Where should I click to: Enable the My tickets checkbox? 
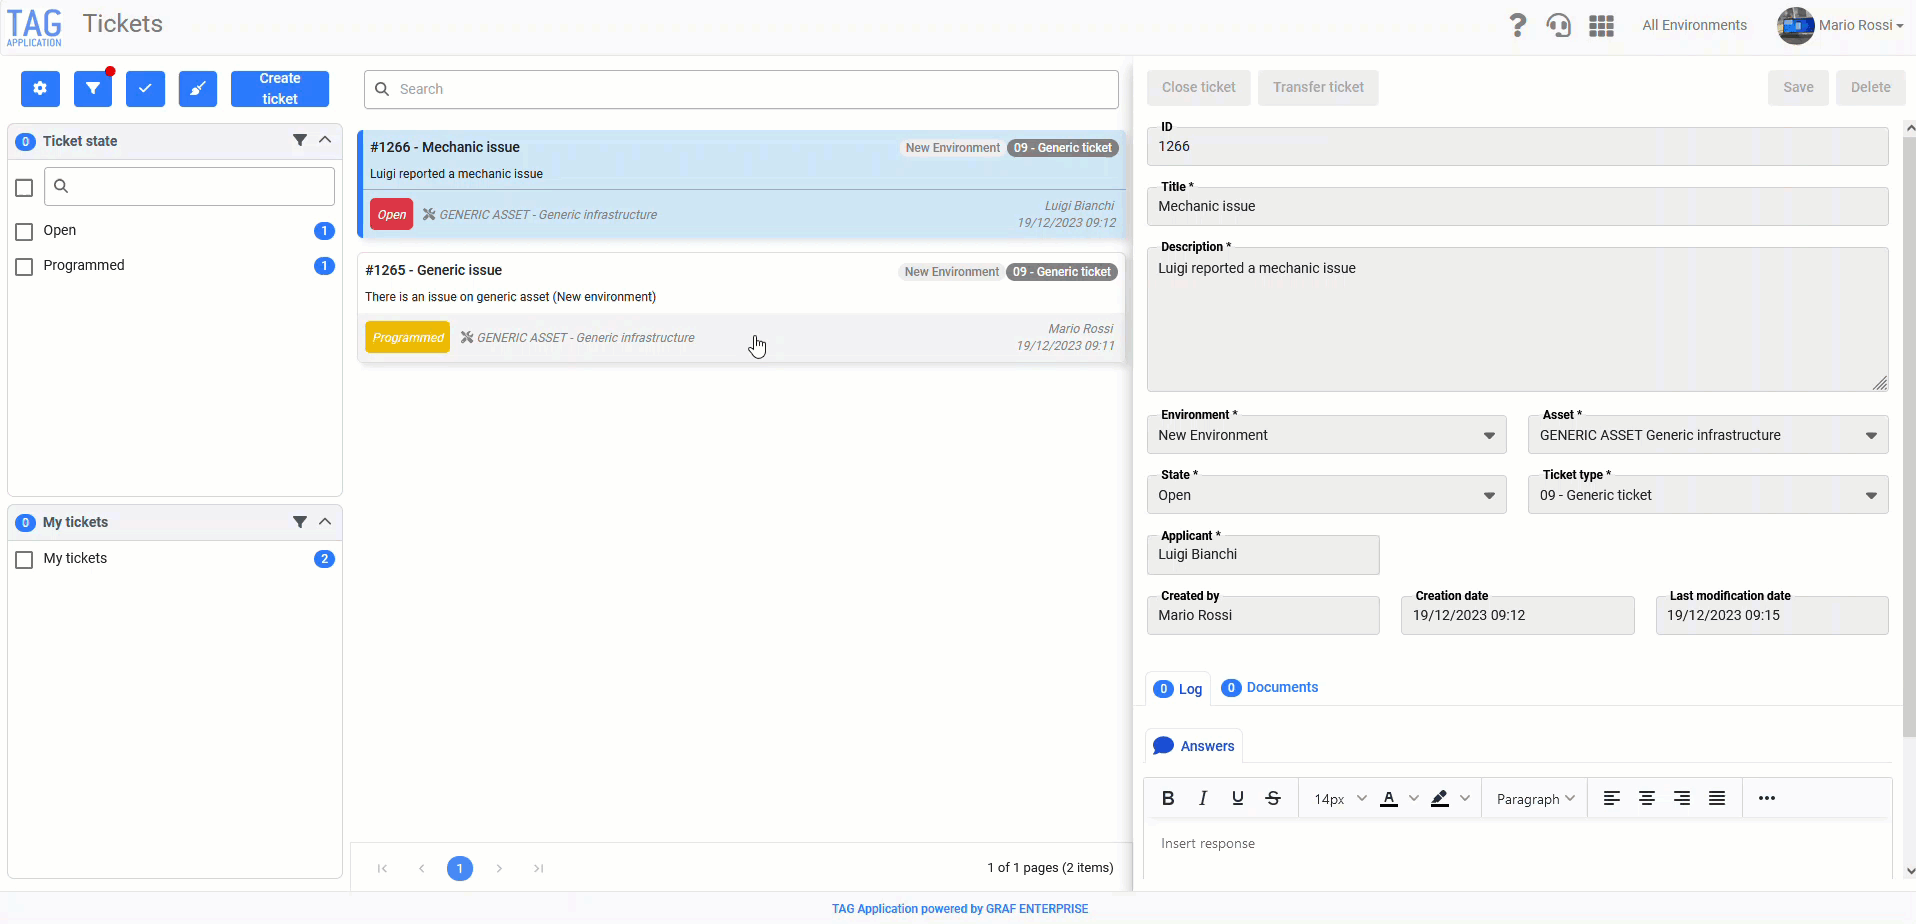click(x=25, y=560)
